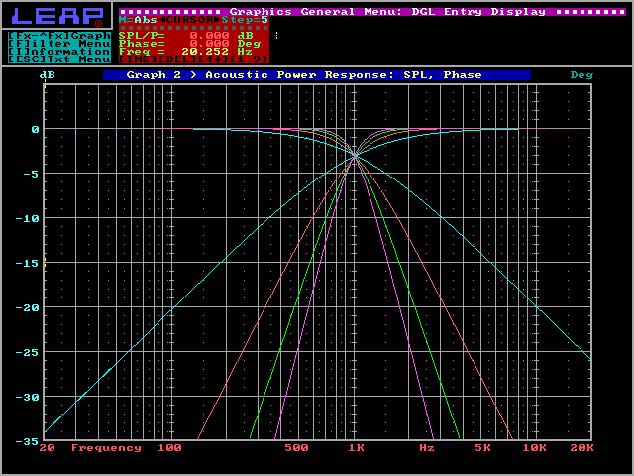The image size is (634, 476).
Task: Select the Information menu entry
Action: click(x=59, y=51)
